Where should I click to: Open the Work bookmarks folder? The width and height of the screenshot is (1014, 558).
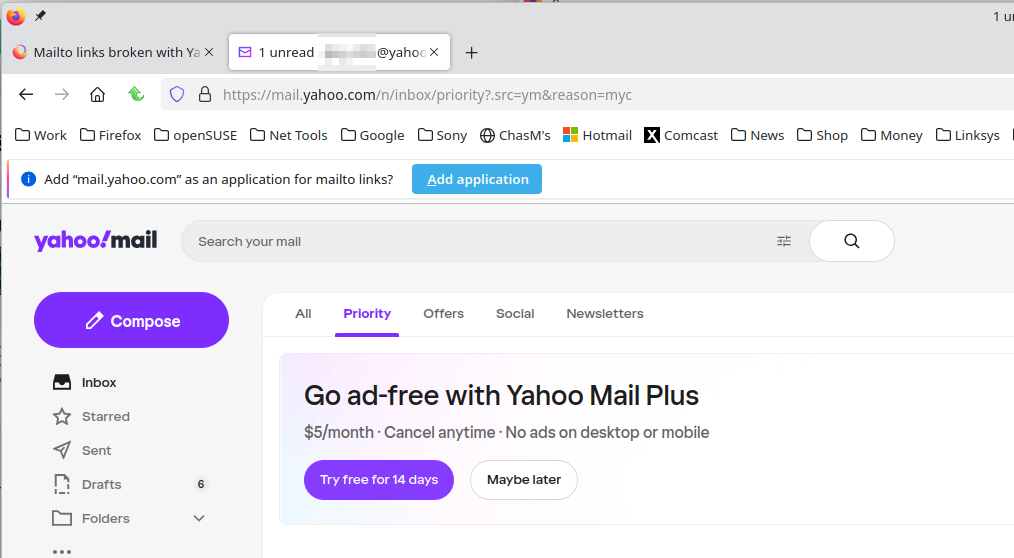pyautogui.click(x=41, y=135)
